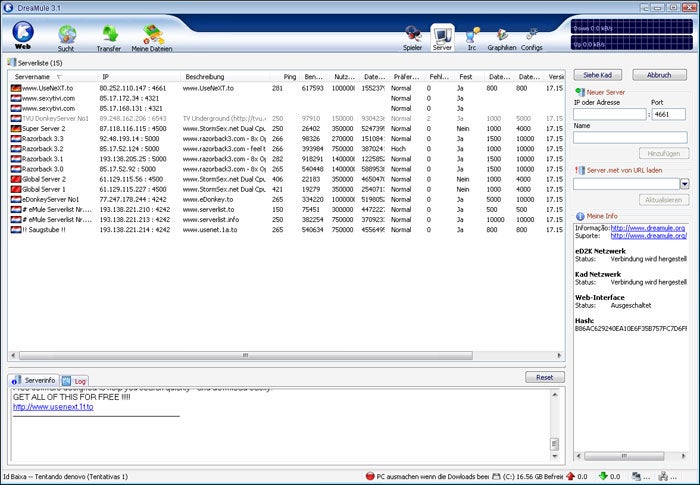Open the Graphiken statistics icon
This screenshot has height=485, width=700.
click(502, 38)
